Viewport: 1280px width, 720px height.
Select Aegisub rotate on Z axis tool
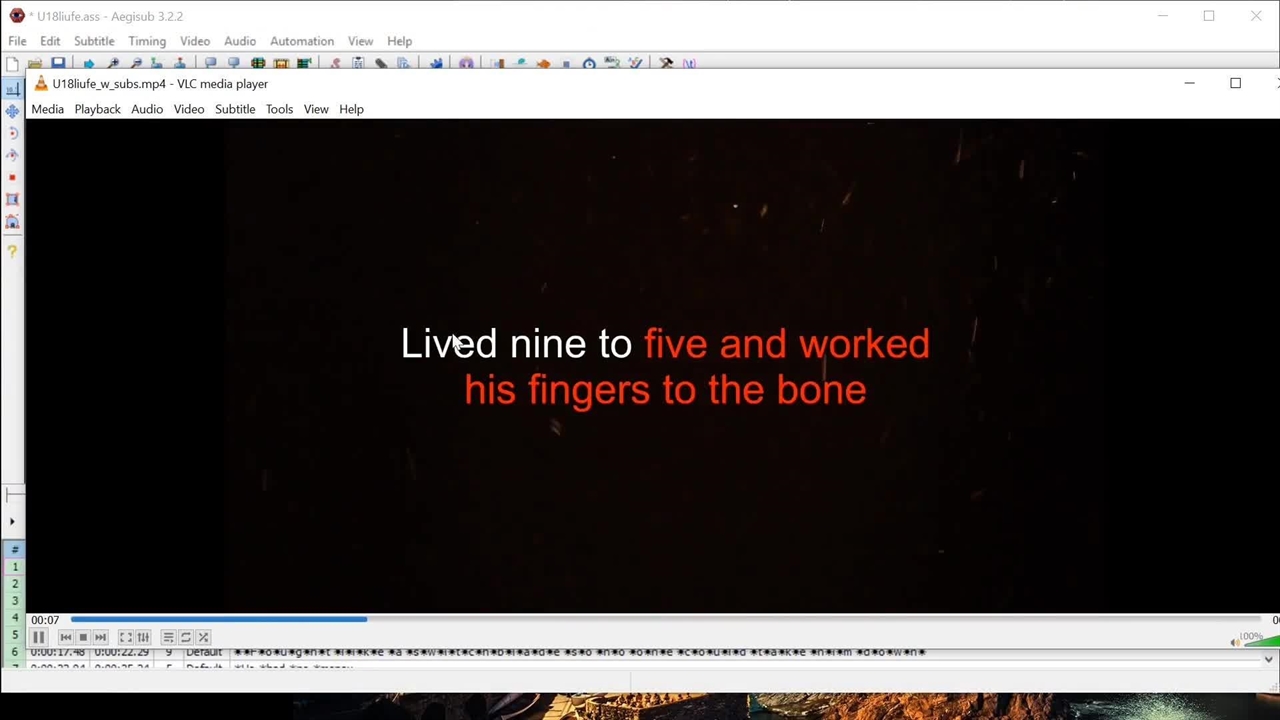tap(12, 133)
